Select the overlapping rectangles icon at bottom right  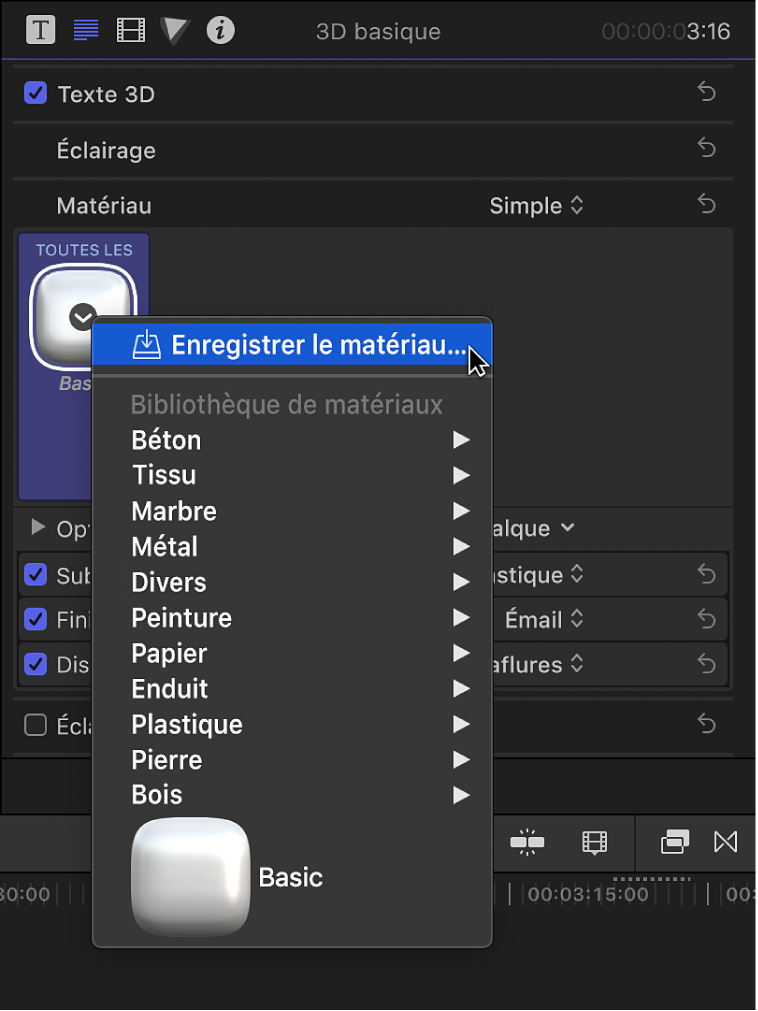pos(674,843)
